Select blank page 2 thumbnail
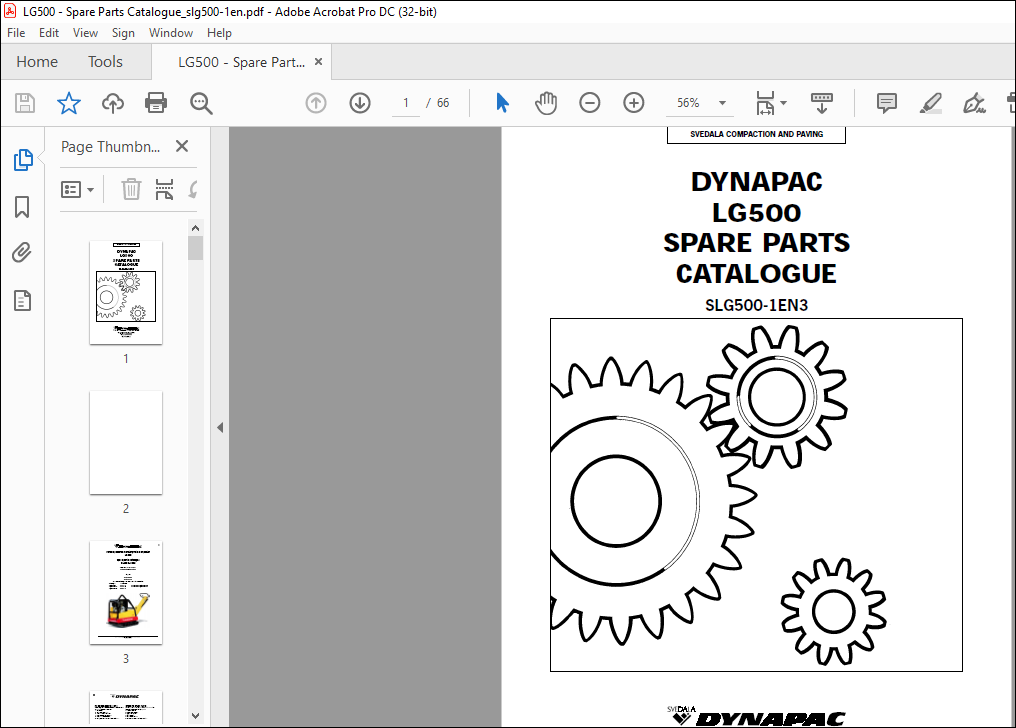This screenshot has width=1016, height=728. point(126,442)
